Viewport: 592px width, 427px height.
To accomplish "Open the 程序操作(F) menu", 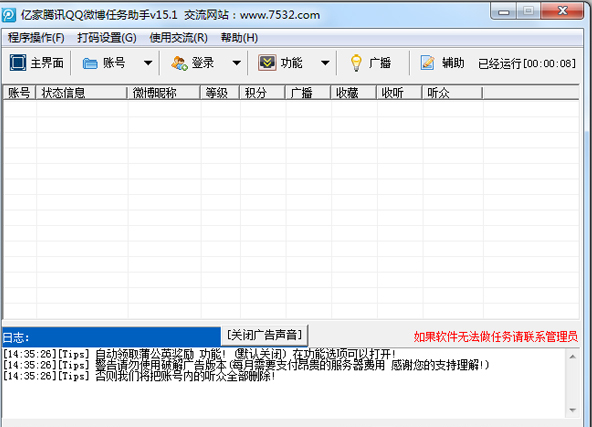I will click(x=36, y=38).
